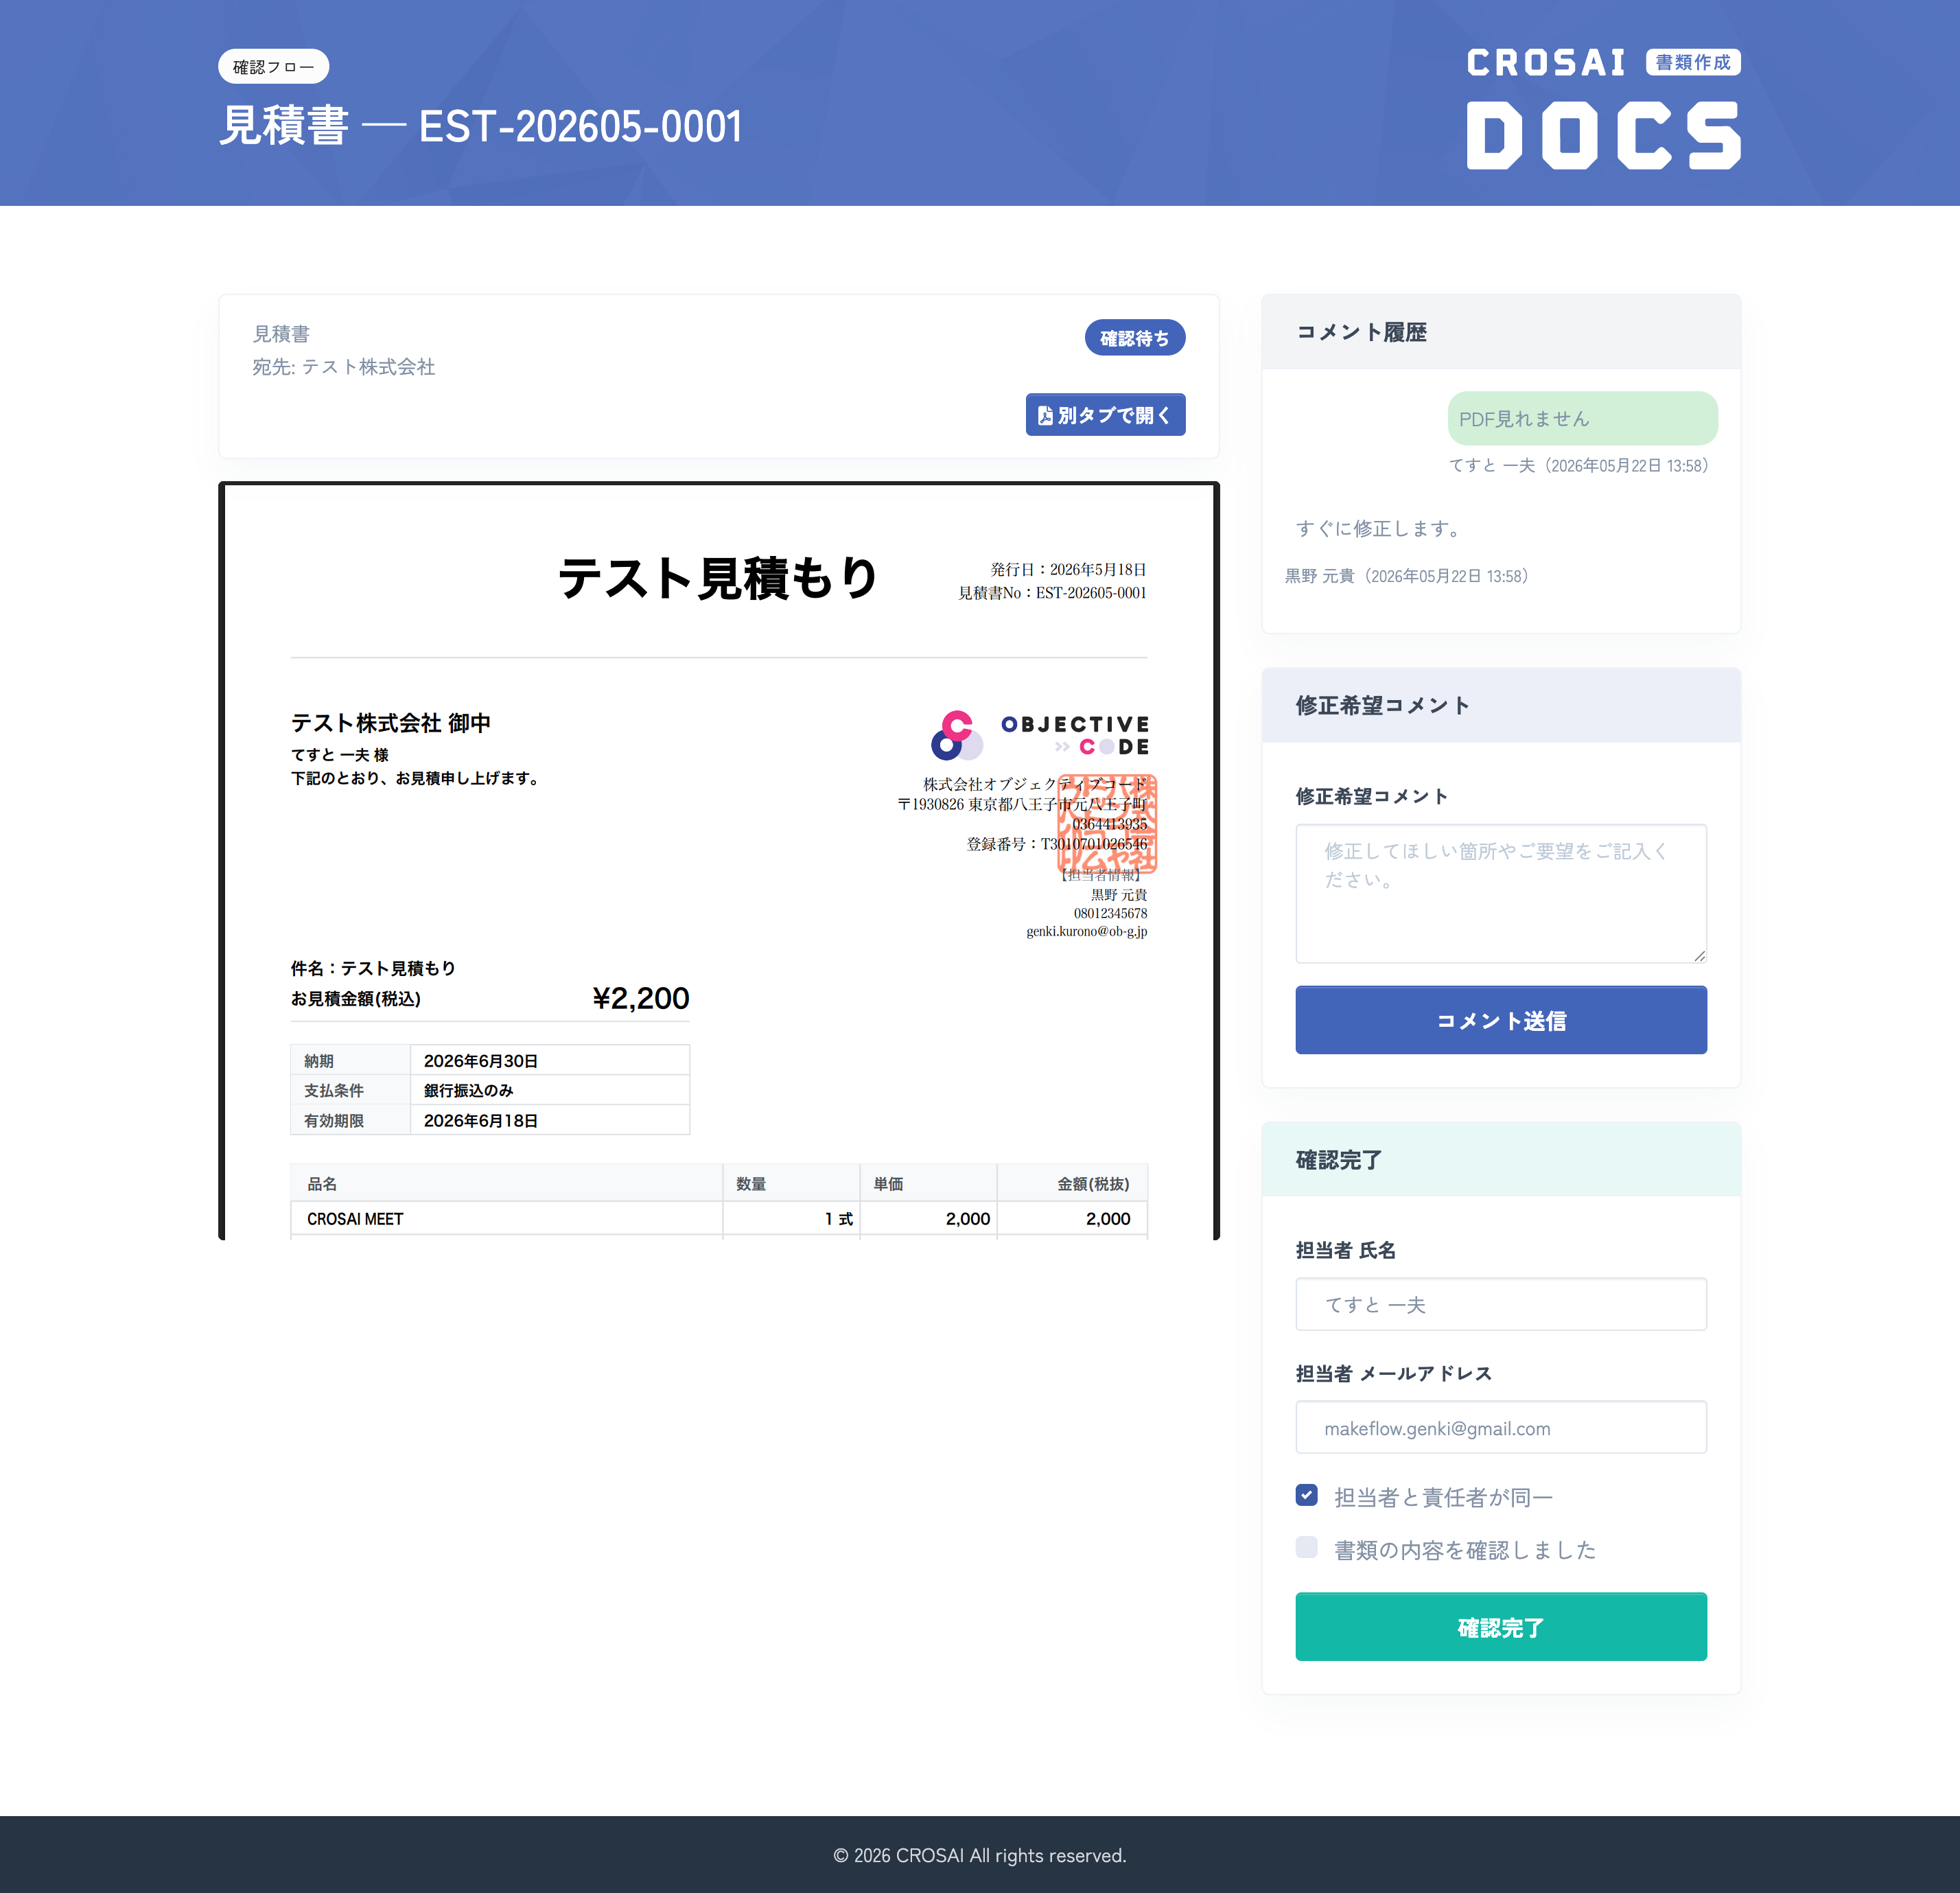Click the 書類作成 badge beside CROSAI
The width and height of the screenshot is (1960, 1893).
tap(1693, 62)
